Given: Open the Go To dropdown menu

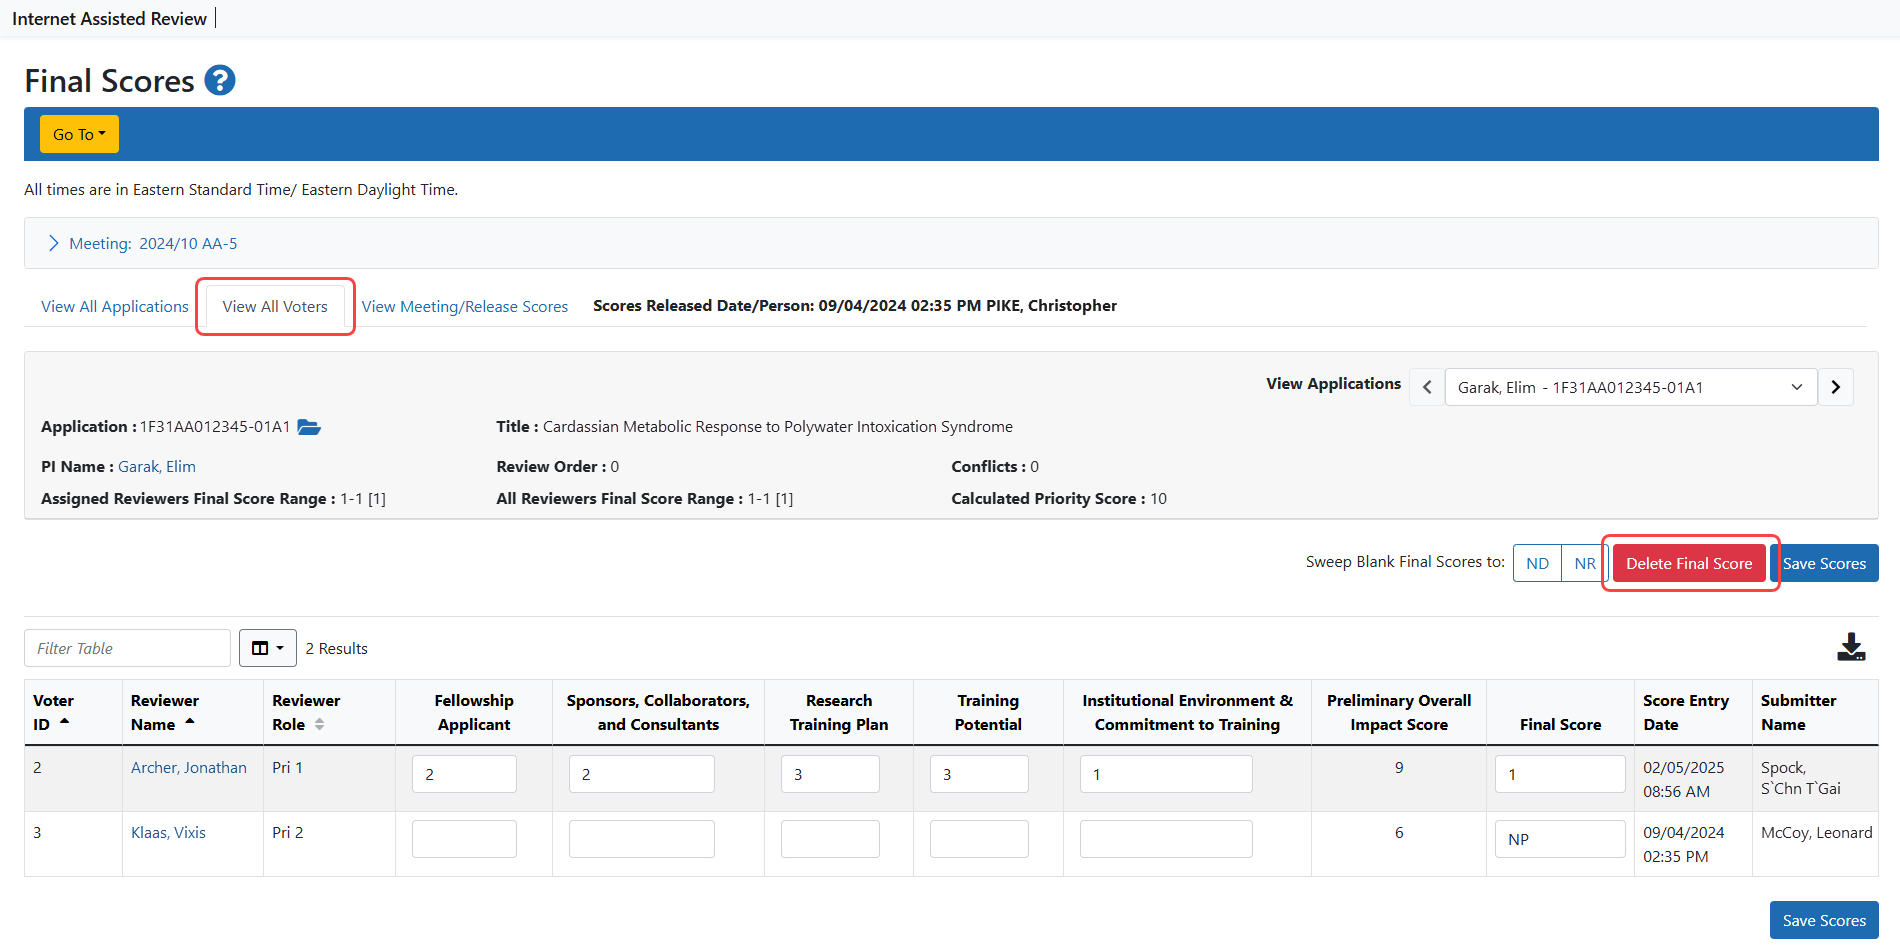Looking at the screenshot, I should 79,134.
